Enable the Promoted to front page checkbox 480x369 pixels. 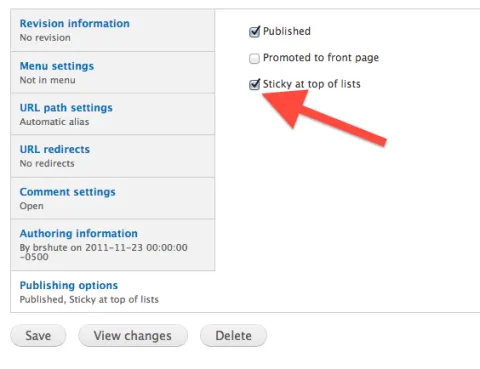254,58
